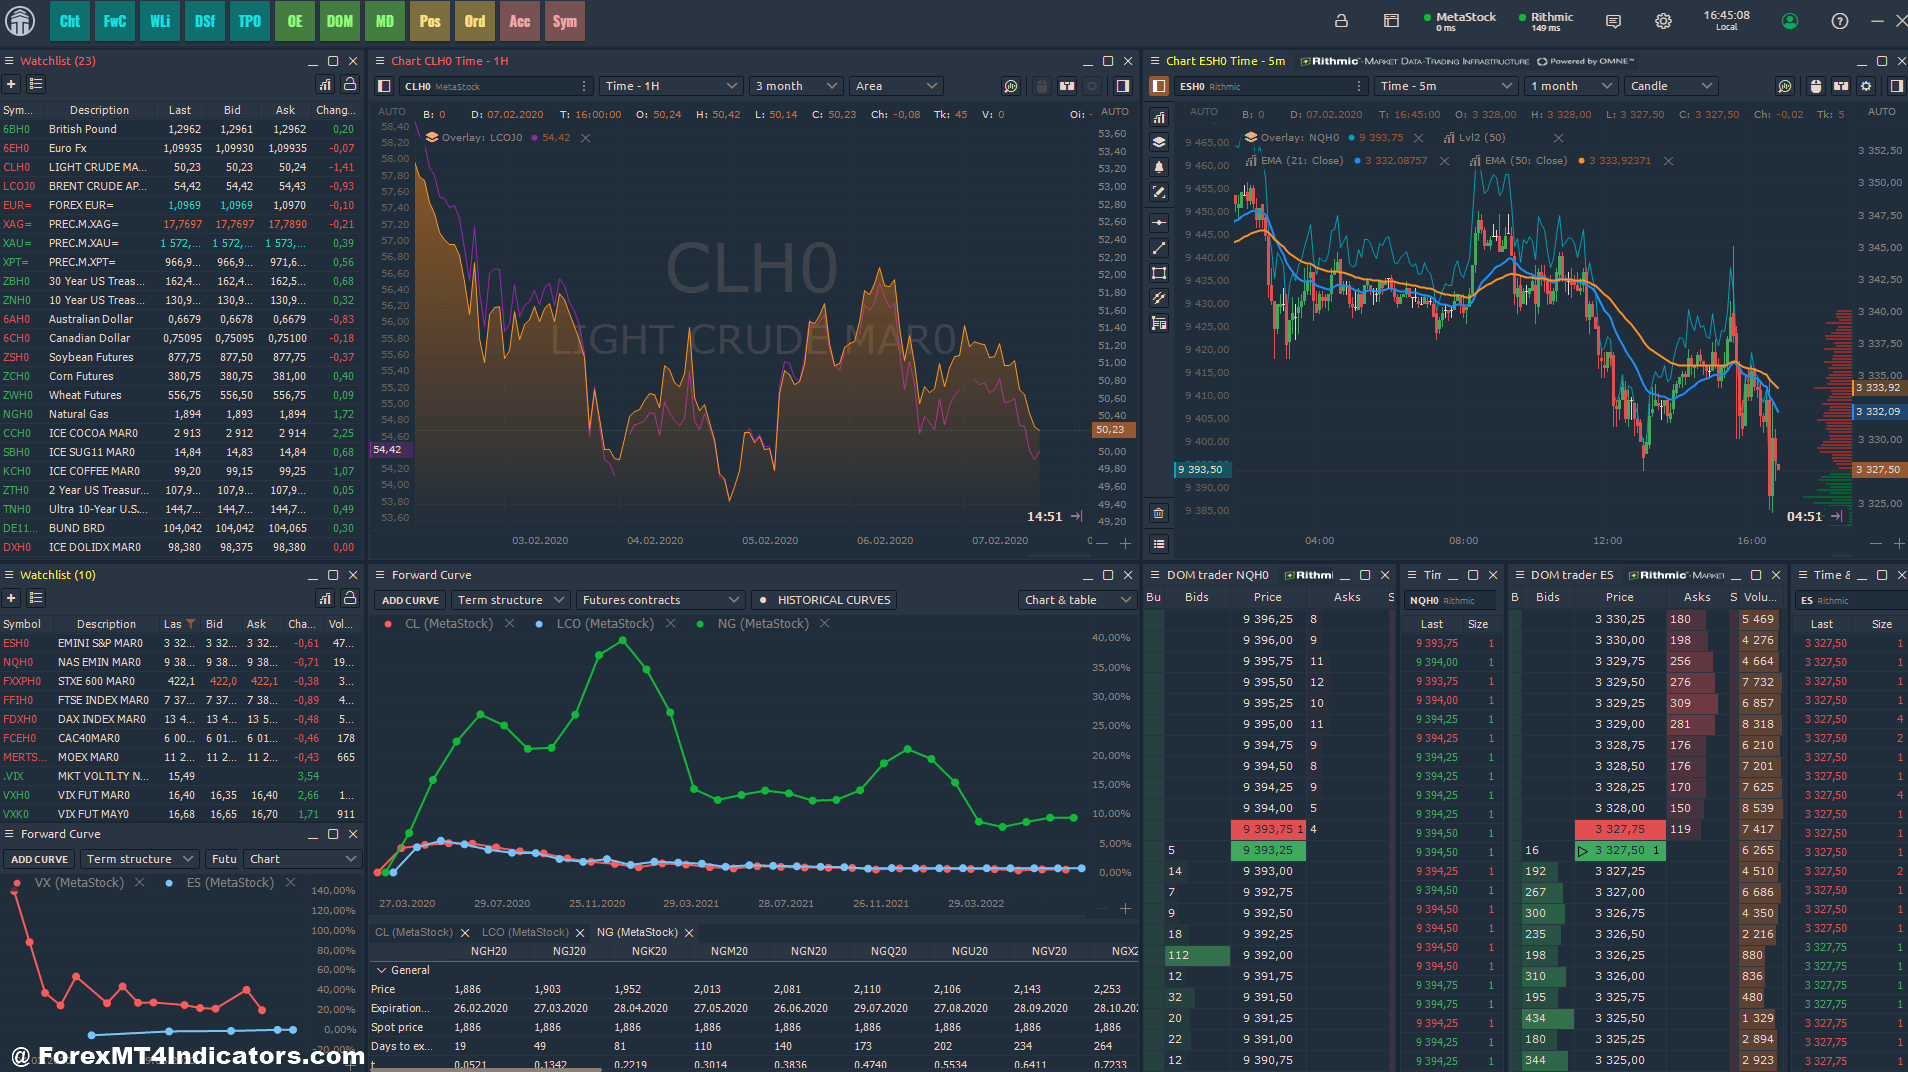This screenshot has width=1908, height=1072.
Task: Click the plus button to add a Watchlist symbol
Action: 11,84
